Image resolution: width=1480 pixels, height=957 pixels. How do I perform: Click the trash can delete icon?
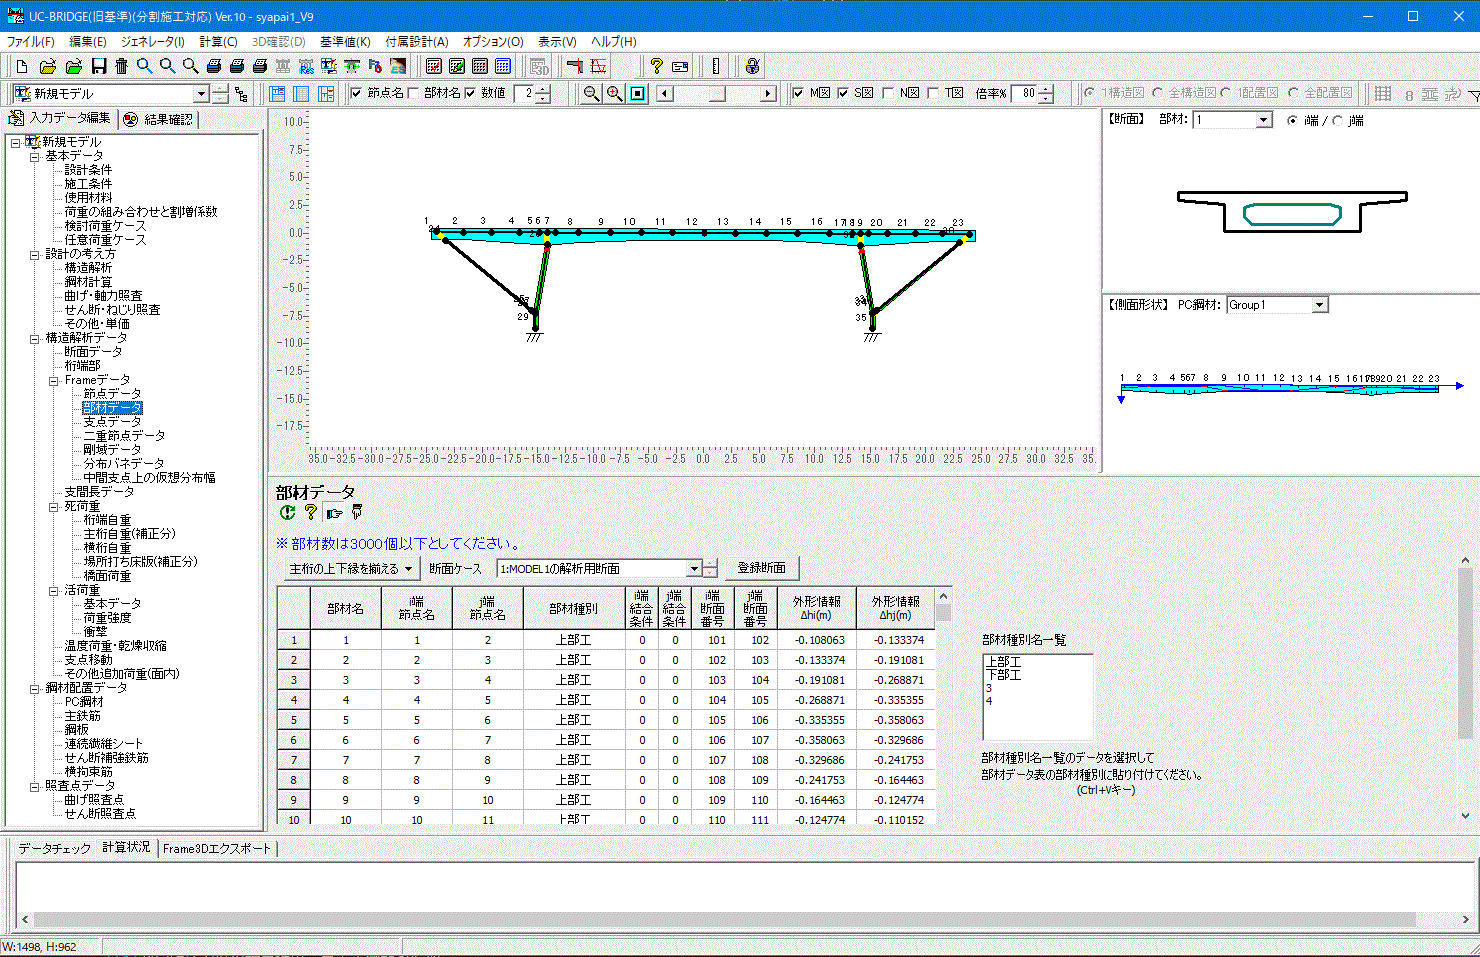coord(121,66)
